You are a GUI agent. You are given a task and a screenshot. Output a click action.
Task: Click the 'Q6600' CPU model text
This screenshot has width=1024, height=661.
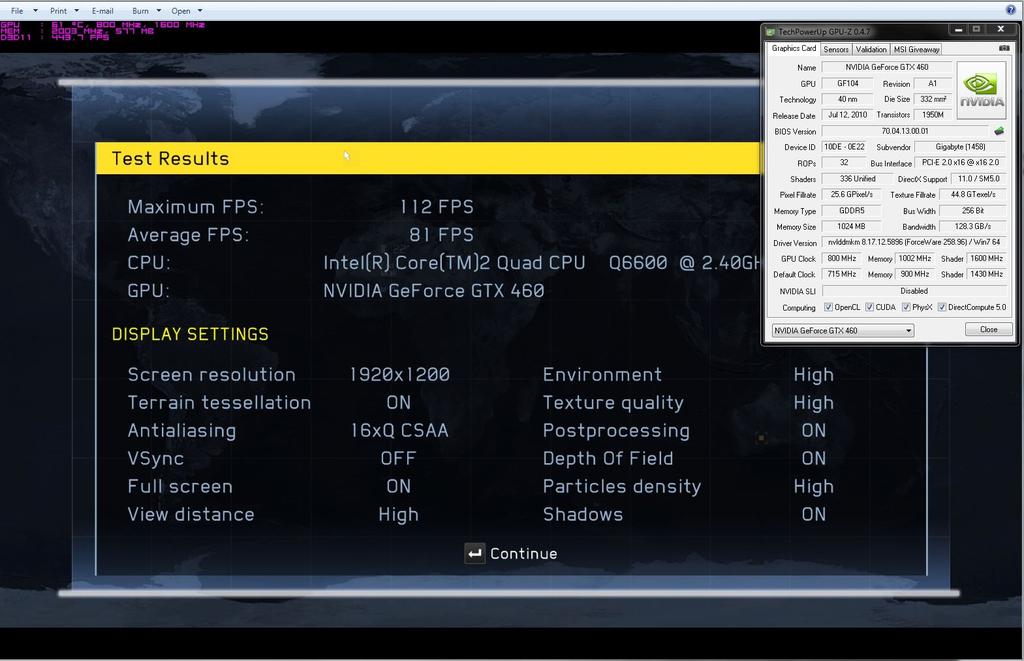pos(638,263)
